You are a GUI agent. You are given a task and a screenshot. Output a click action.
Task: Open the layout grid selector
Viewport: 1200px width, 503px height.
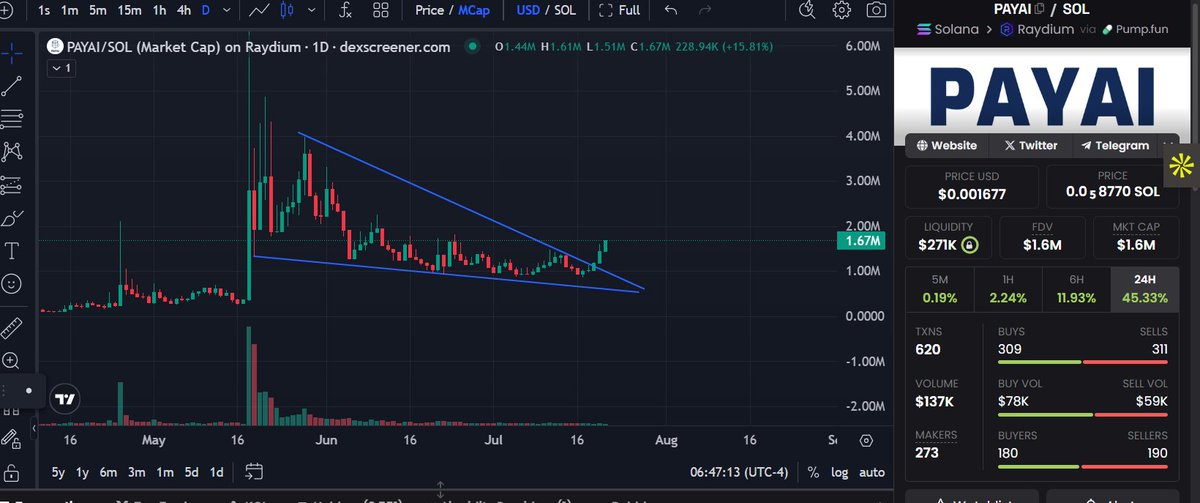[381, 10]
